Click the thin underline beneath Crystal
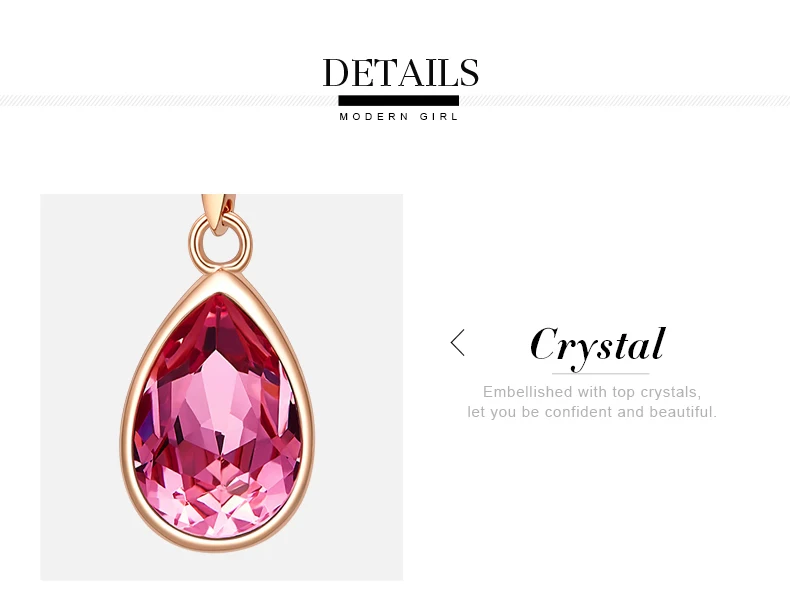The height and width of the screenshot is (594, 790). click(601, 374)
